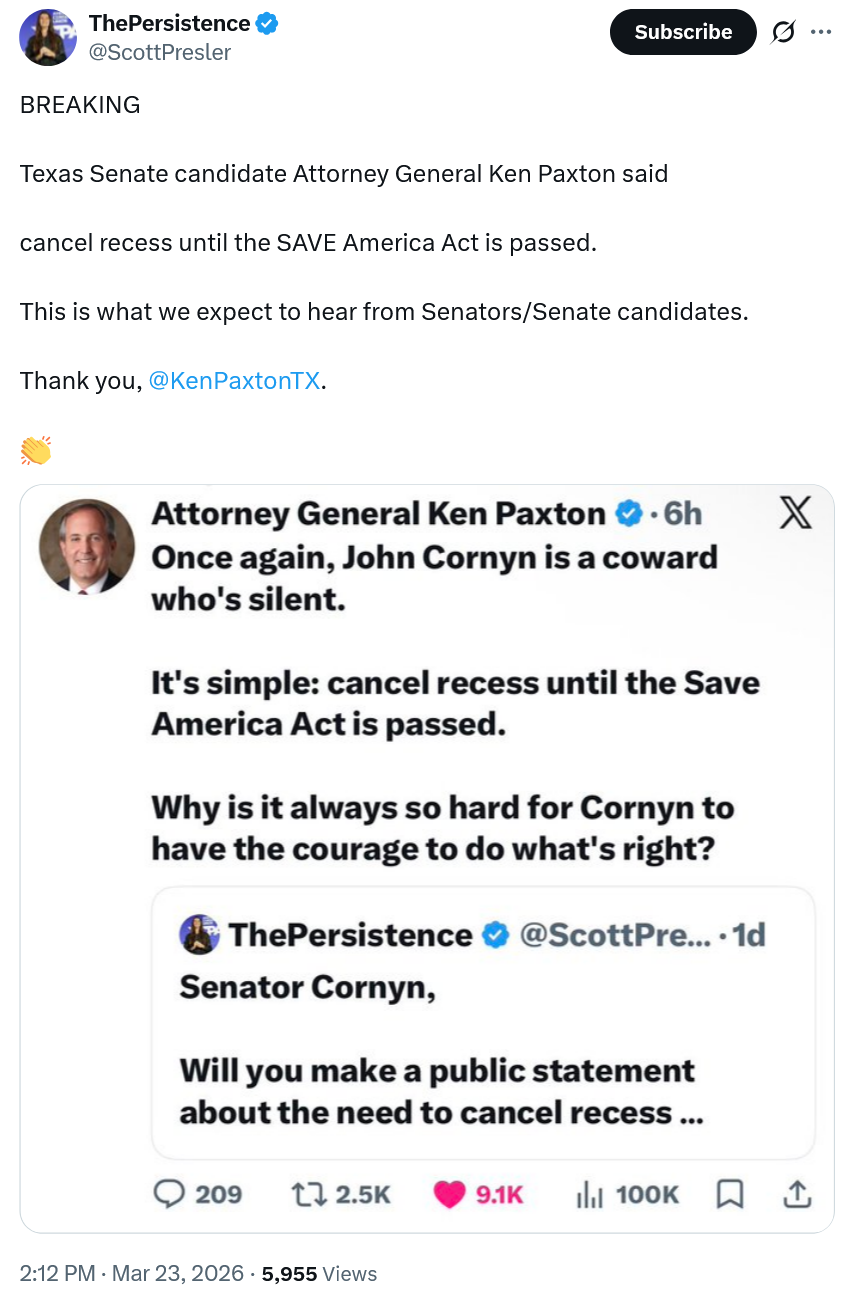Click the blue verified badge next to ThePersistence
857x1305 pixels.
click(x=267, y=24)
